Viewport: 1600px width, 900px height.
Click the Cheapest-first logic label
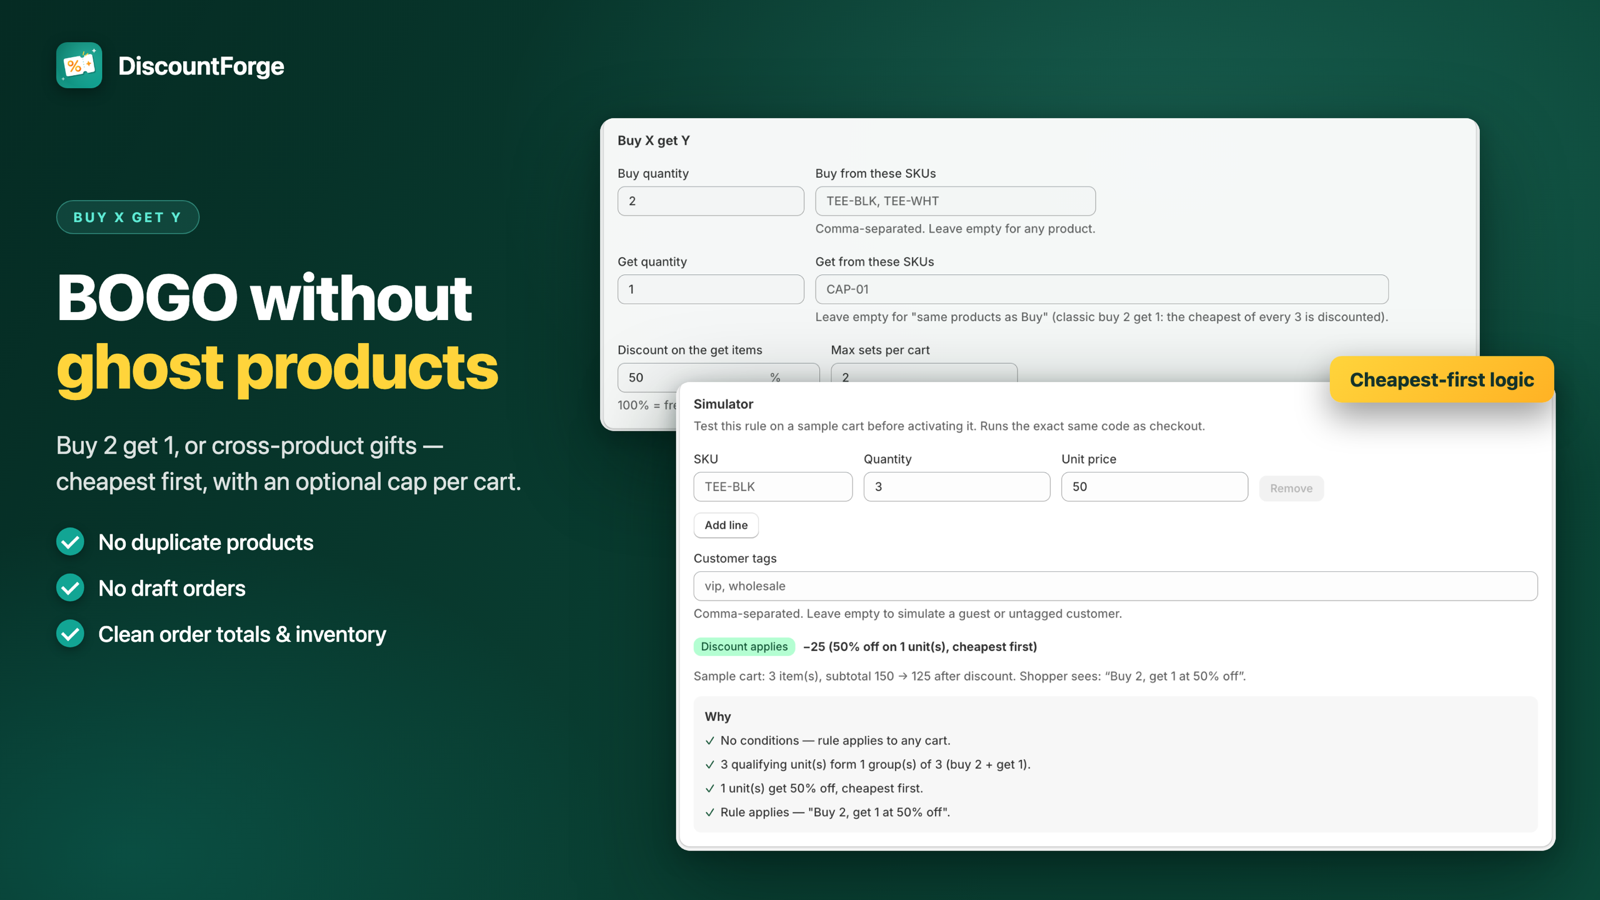[1442, 380]
